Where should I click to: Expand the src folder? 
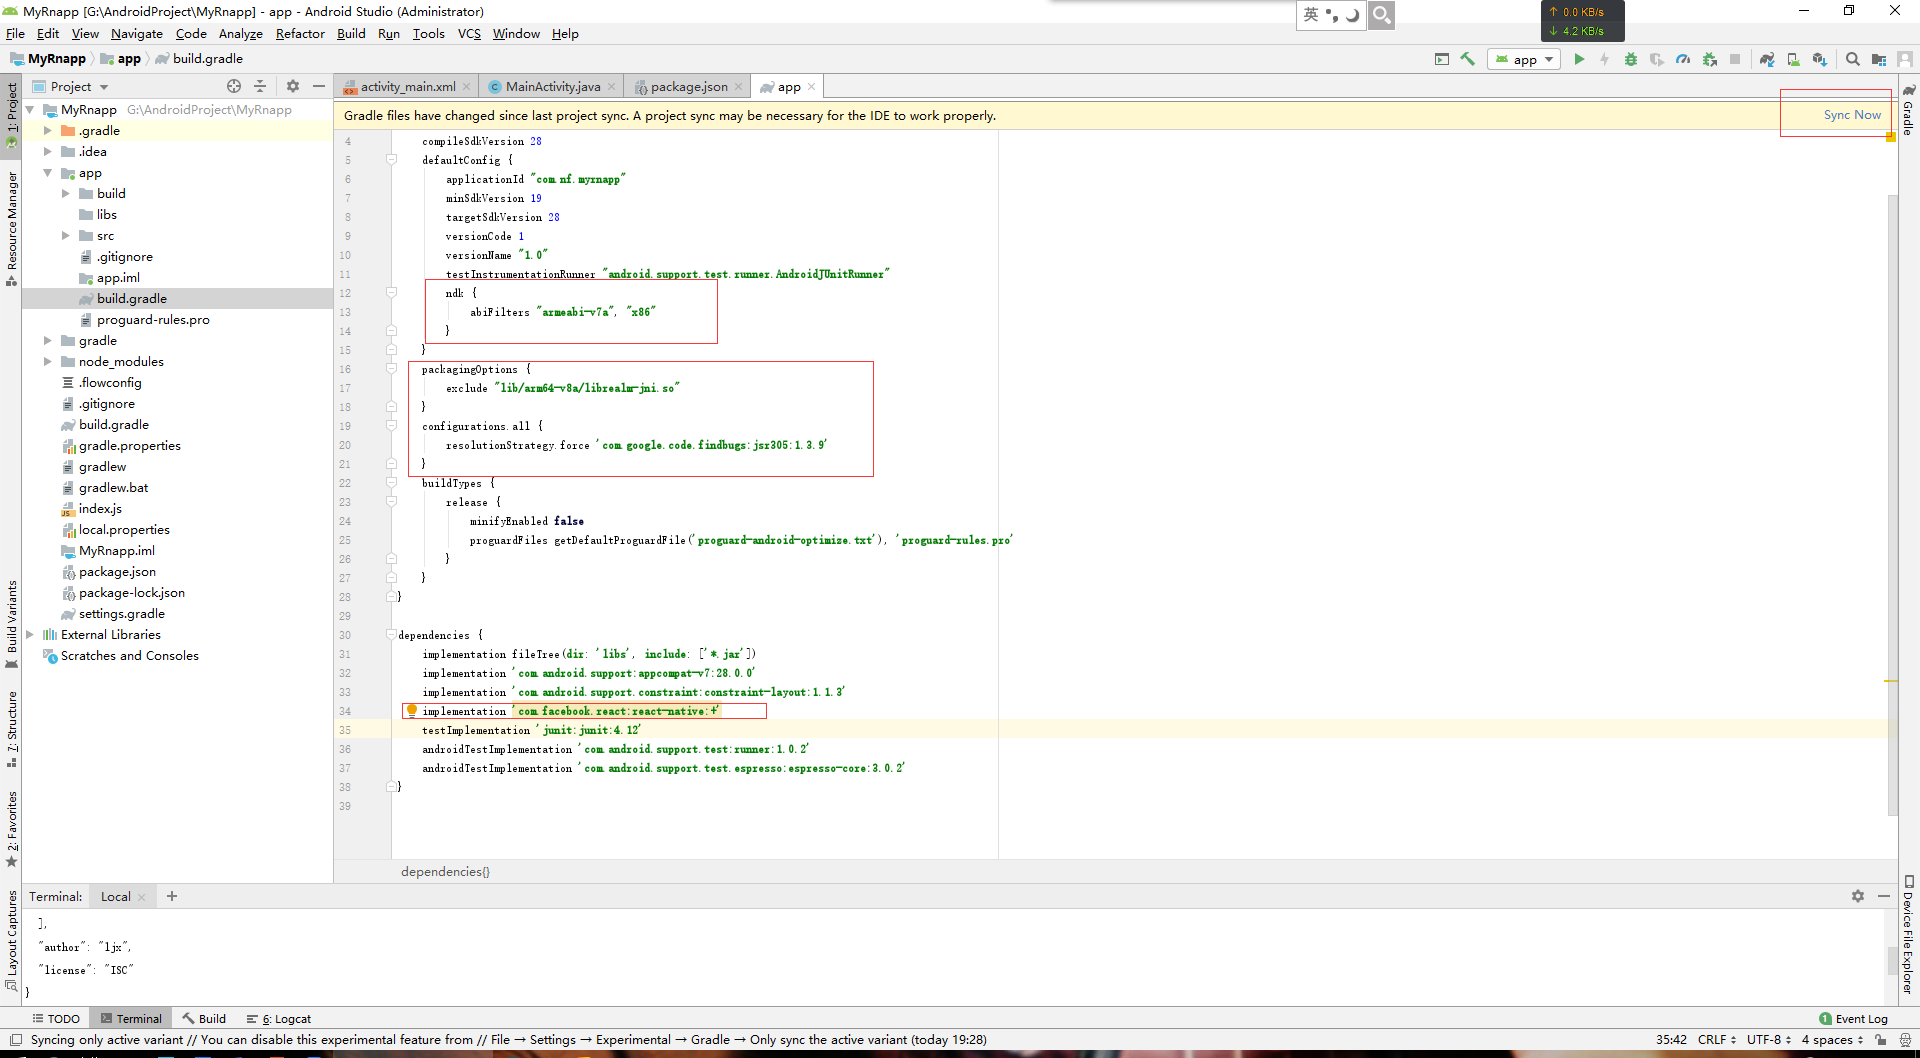tap(66, 236)
